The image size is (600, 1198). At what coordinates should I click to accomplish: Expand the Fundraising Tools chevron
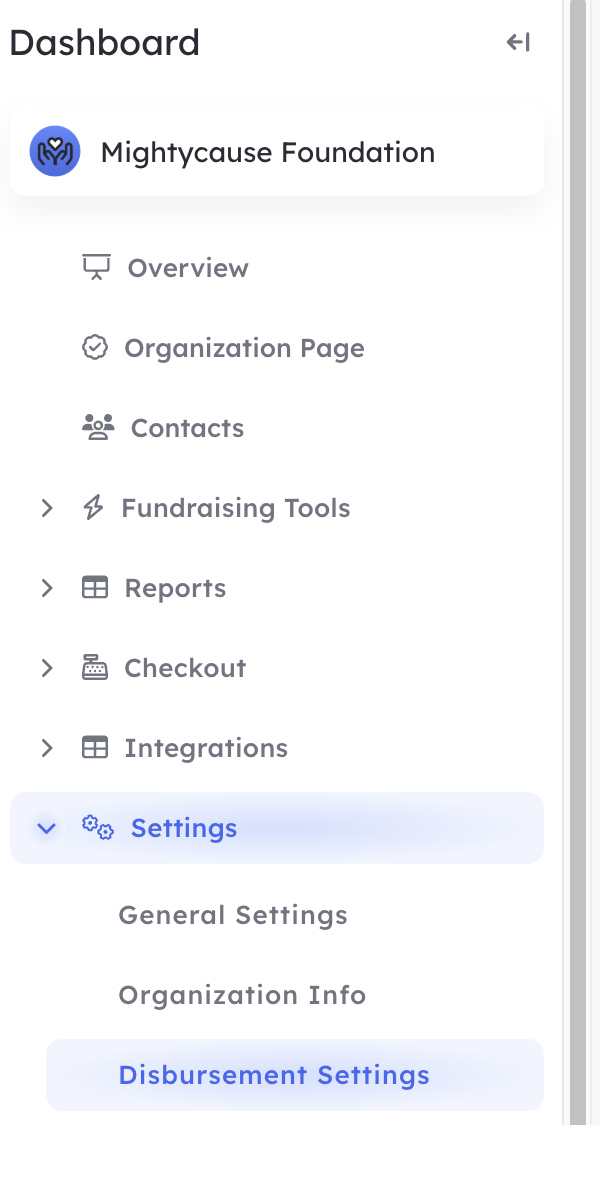pyautogui.click(x=47, y=507)
